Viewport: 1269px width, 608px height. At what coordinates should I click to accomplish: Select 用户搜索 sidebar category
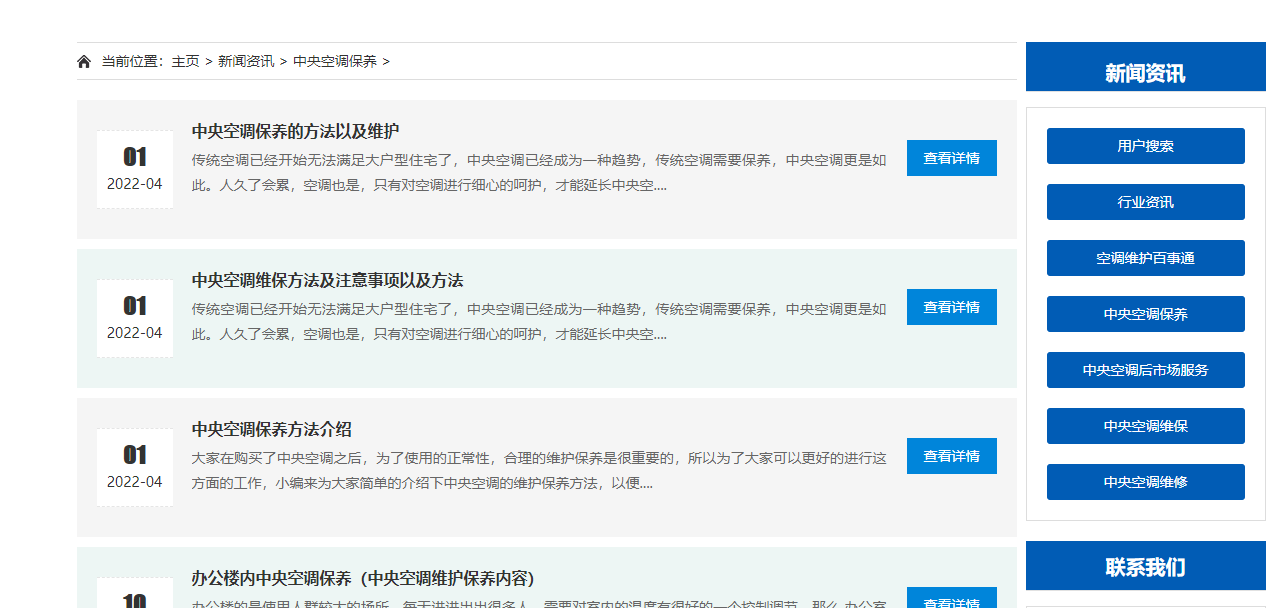point(1145,146)
